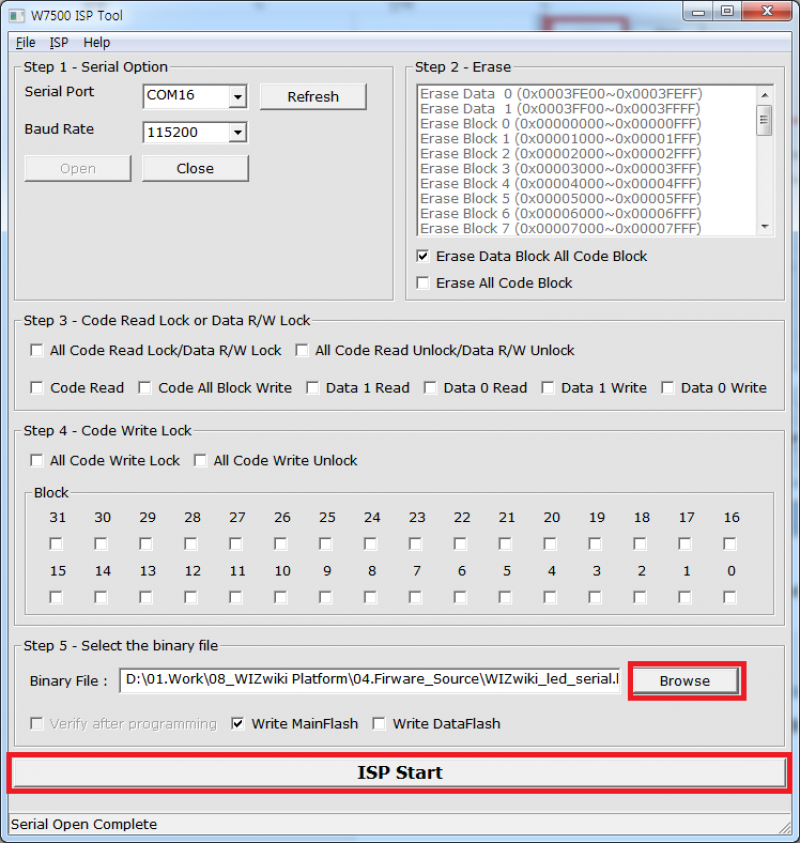Expand the Serial Port COM16 dropdown
Screen dimensions: 800x843
click(x=237, y=97)
